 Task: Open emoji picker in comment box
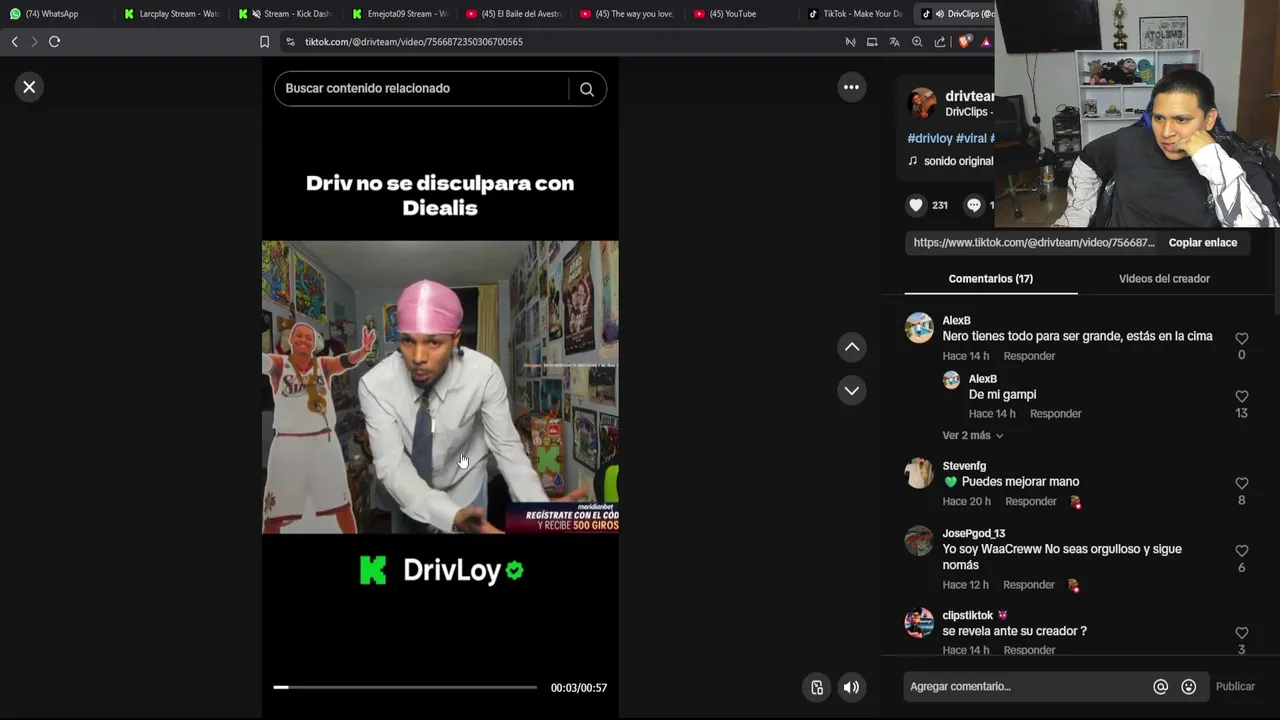pyautogui.click(x=1189, y=687)
